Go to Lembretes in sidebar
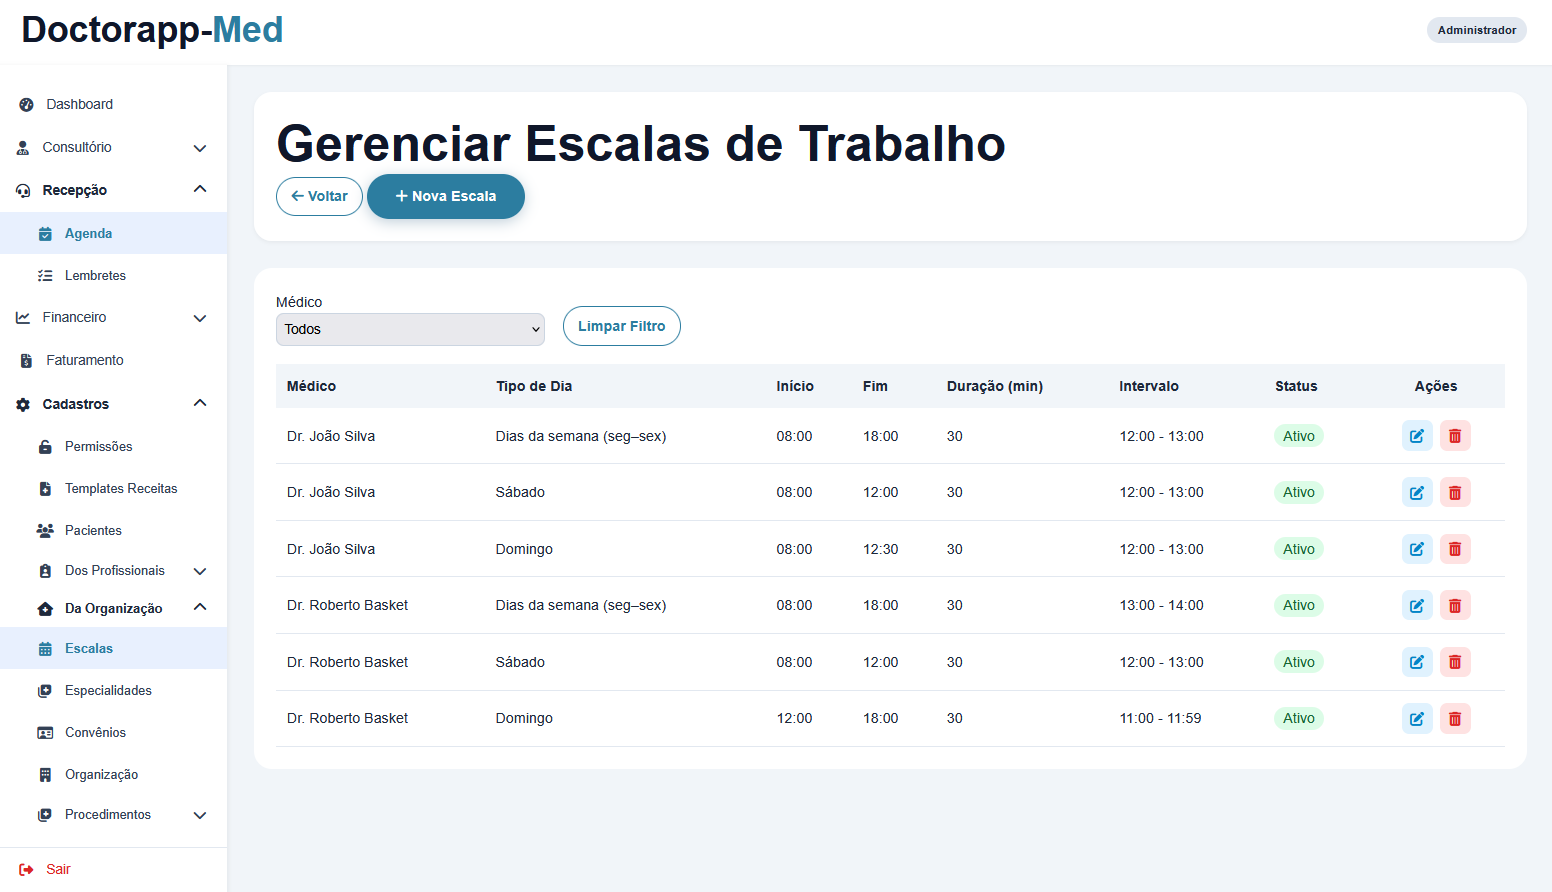Image resolution: width=1552 pixels, height=892 pixels. click(x=113, y=275)
